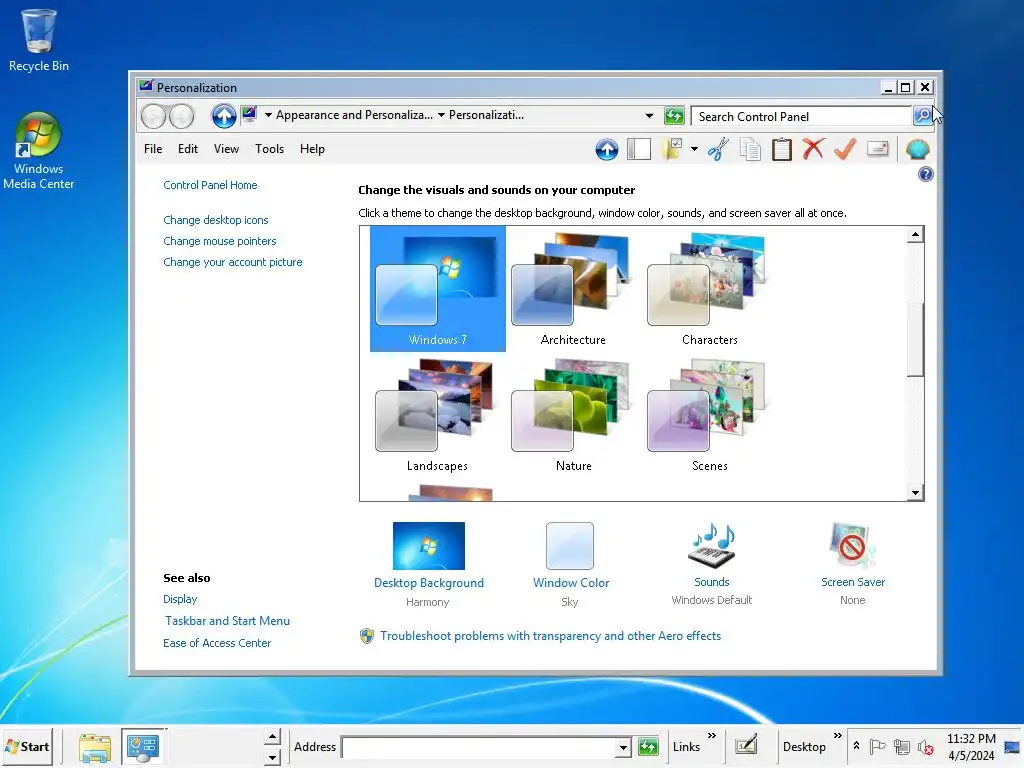Viewport: 1024px width, 768px height.
Task: Select the Scenes theme
Action: (709, 415)
